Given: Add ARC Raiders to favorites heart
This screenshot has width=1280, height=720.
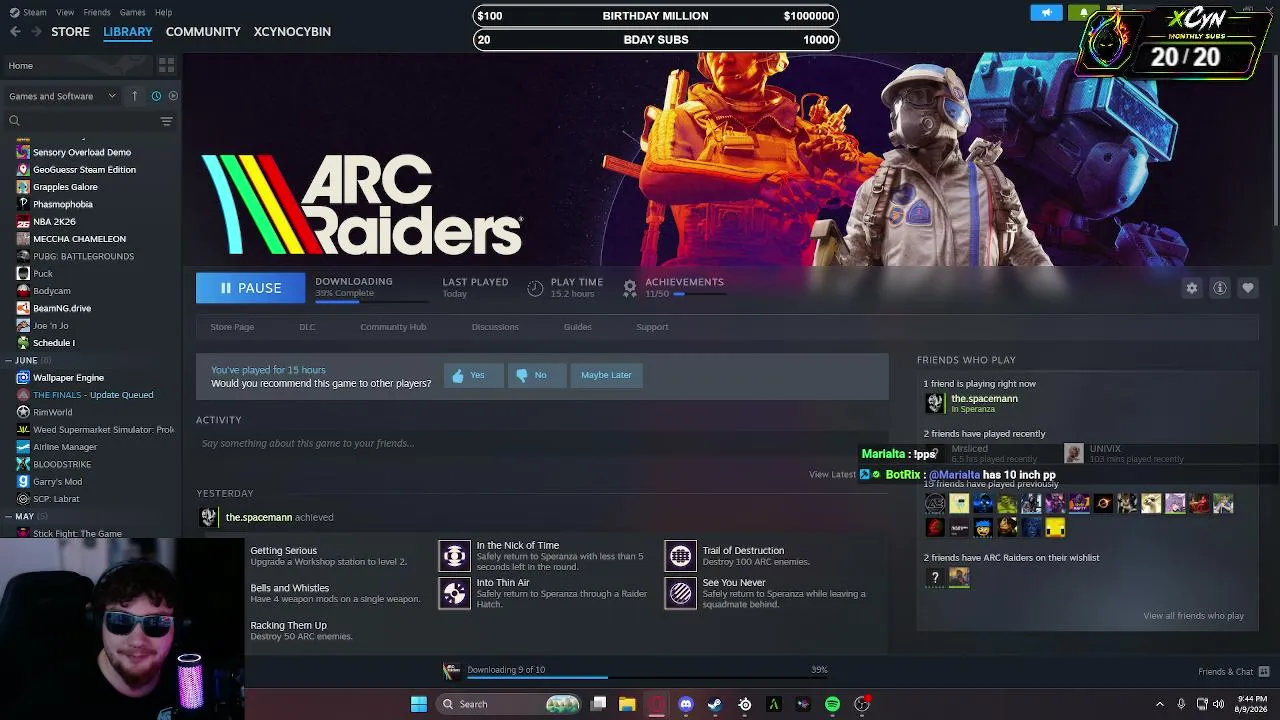Looking at the screenshot, I should pyautogui.click(x=1248, y=288).
